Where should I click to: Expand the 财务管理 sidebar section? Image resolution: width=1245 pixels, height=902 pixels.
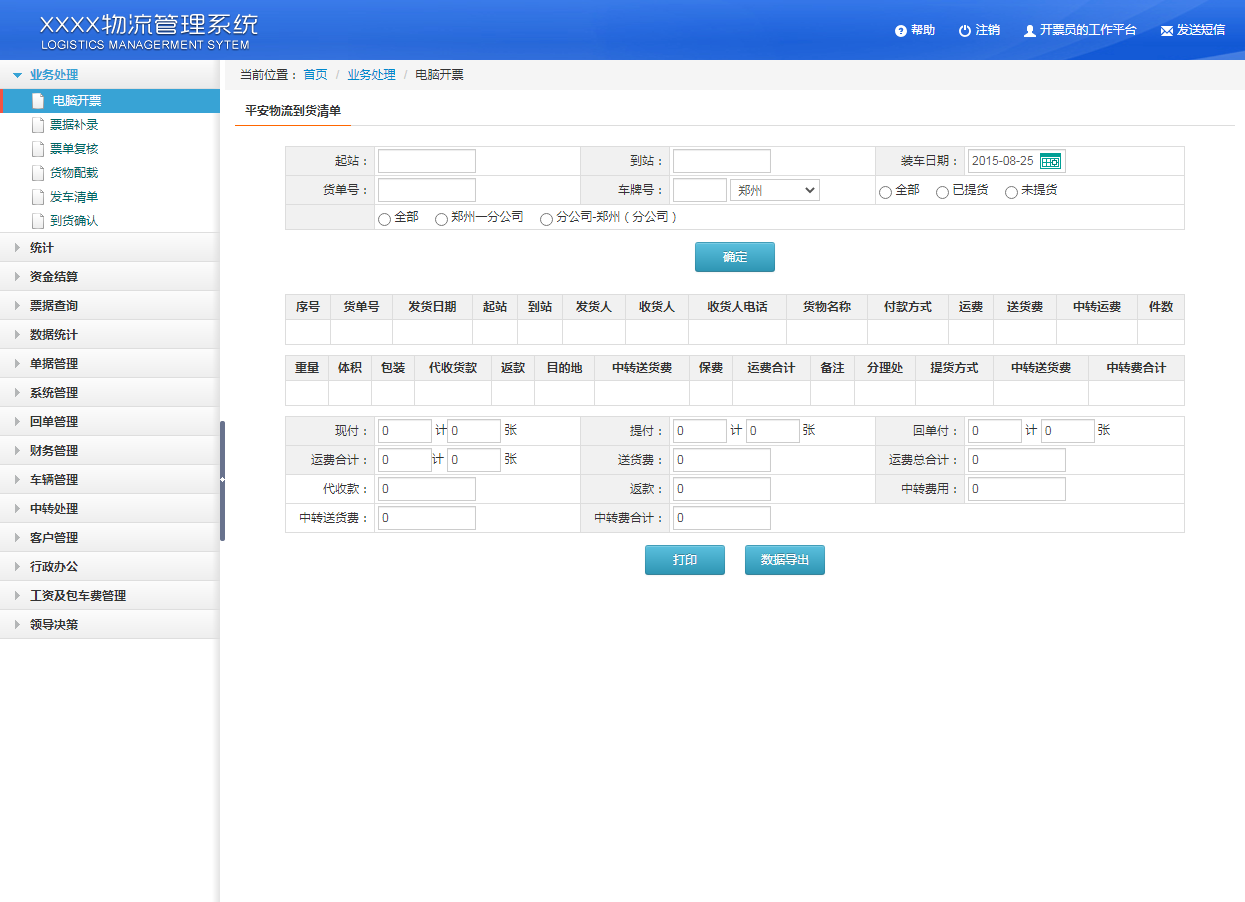(x=54, y=451)
